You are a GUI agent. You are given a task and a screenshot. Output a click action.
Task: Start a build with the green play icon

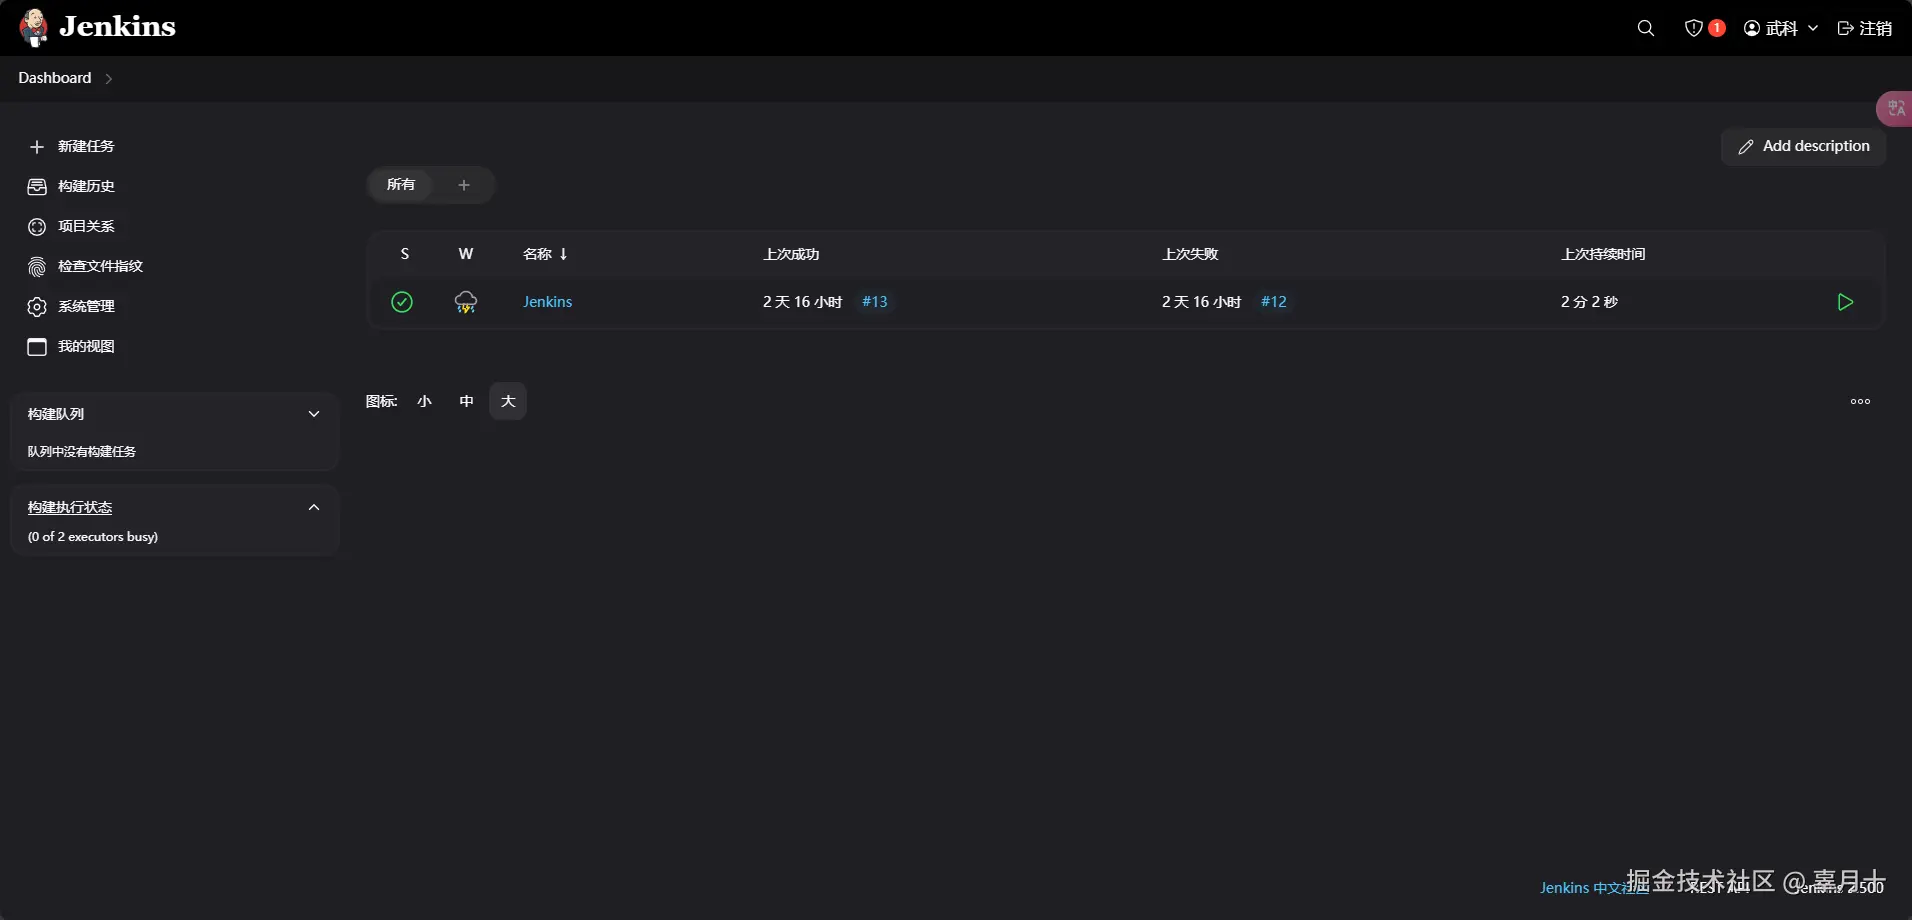[x=1845, y=302]
